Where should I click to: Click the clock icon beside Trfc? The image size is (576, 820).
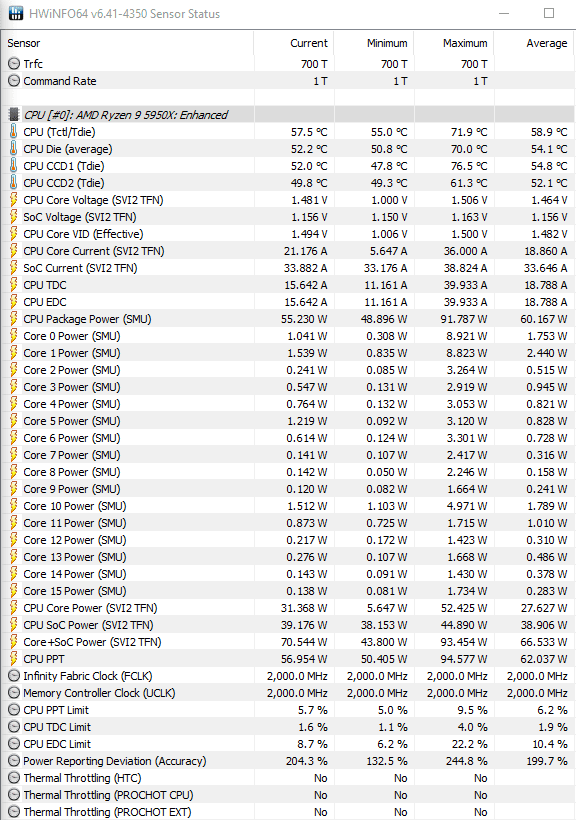click(x=14, y=64)
